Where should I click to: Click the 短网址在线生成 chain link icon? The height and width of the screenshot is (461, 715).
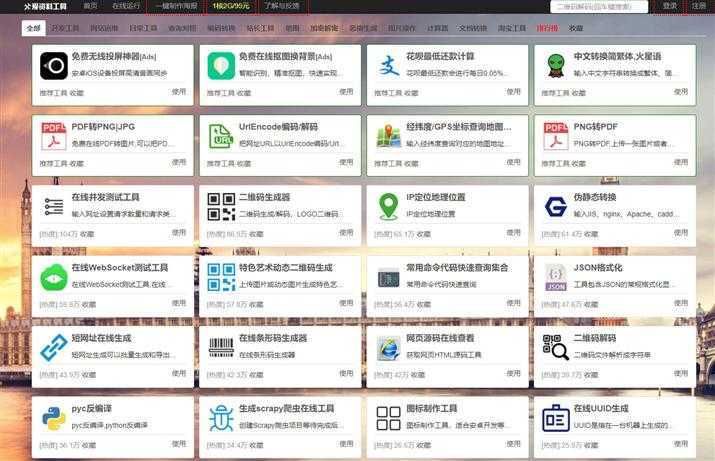(54, 347)
